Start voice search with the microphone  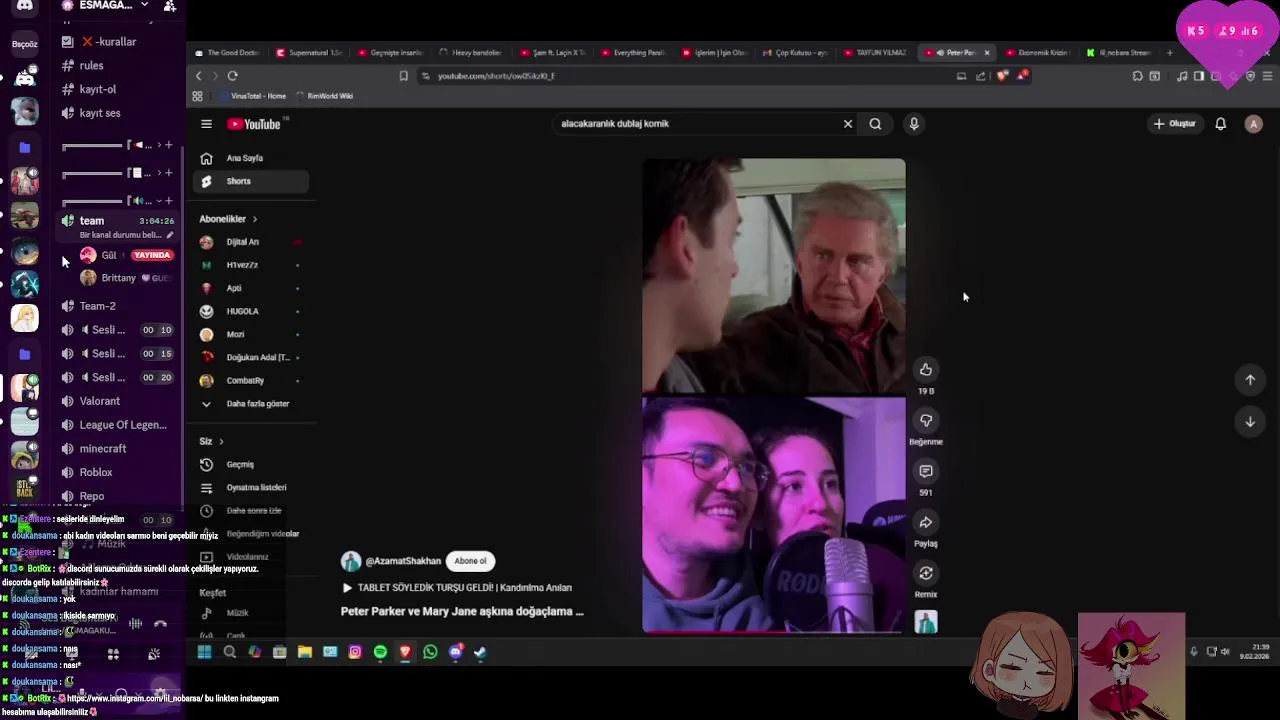(x=913, y=124)
